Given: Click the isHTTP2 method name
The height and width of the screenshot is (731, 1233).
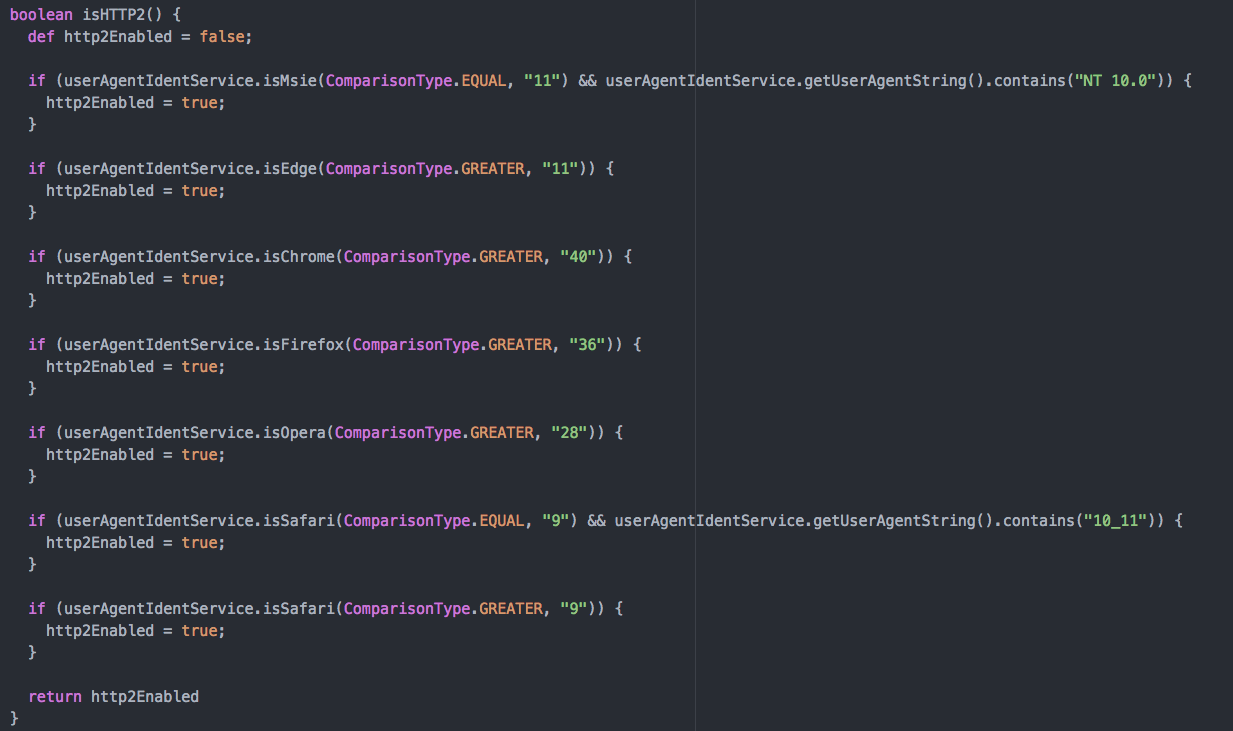Looking at the screenshot, I should [112, 15].
